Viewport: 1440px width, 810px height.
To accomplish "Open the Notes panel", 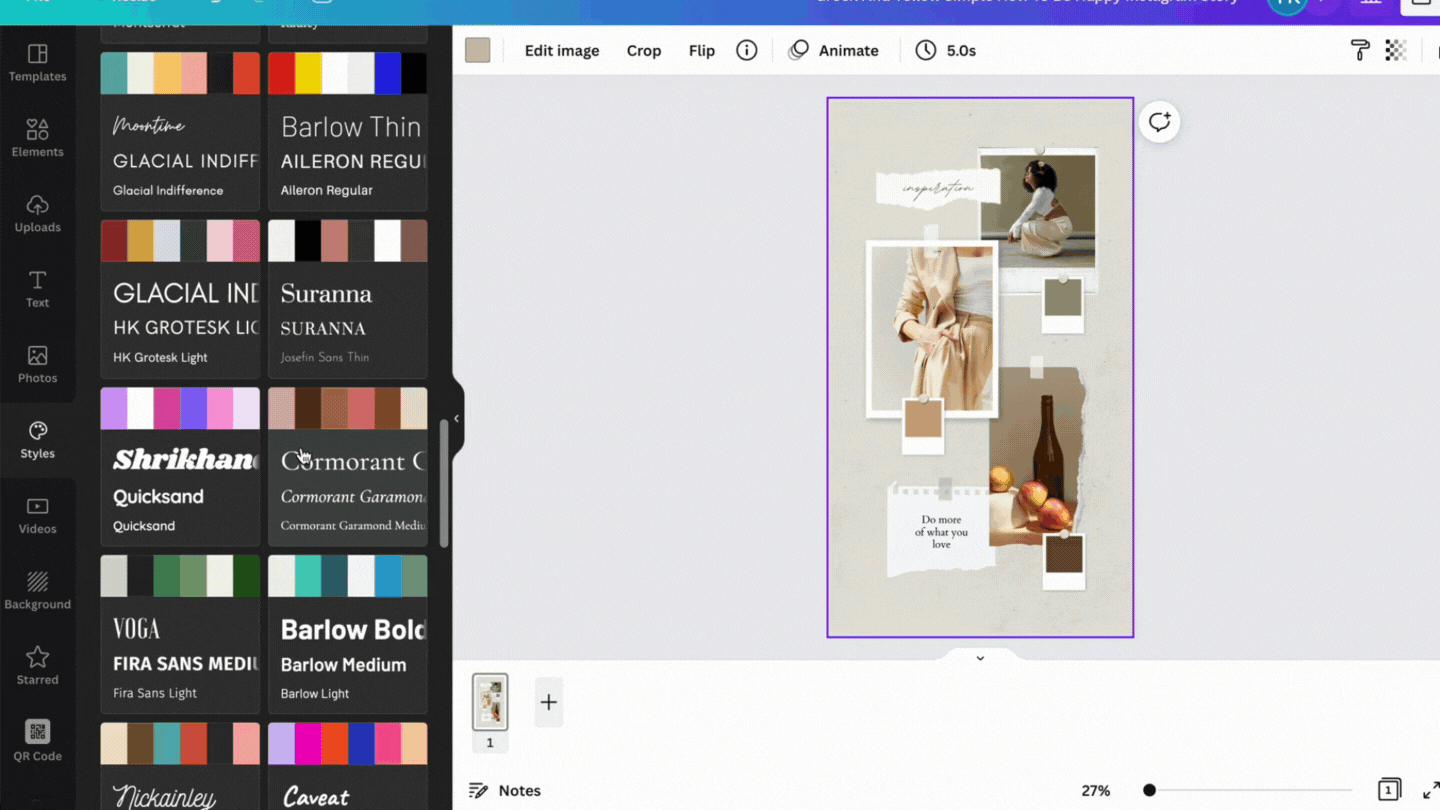I will click(505, 790).
